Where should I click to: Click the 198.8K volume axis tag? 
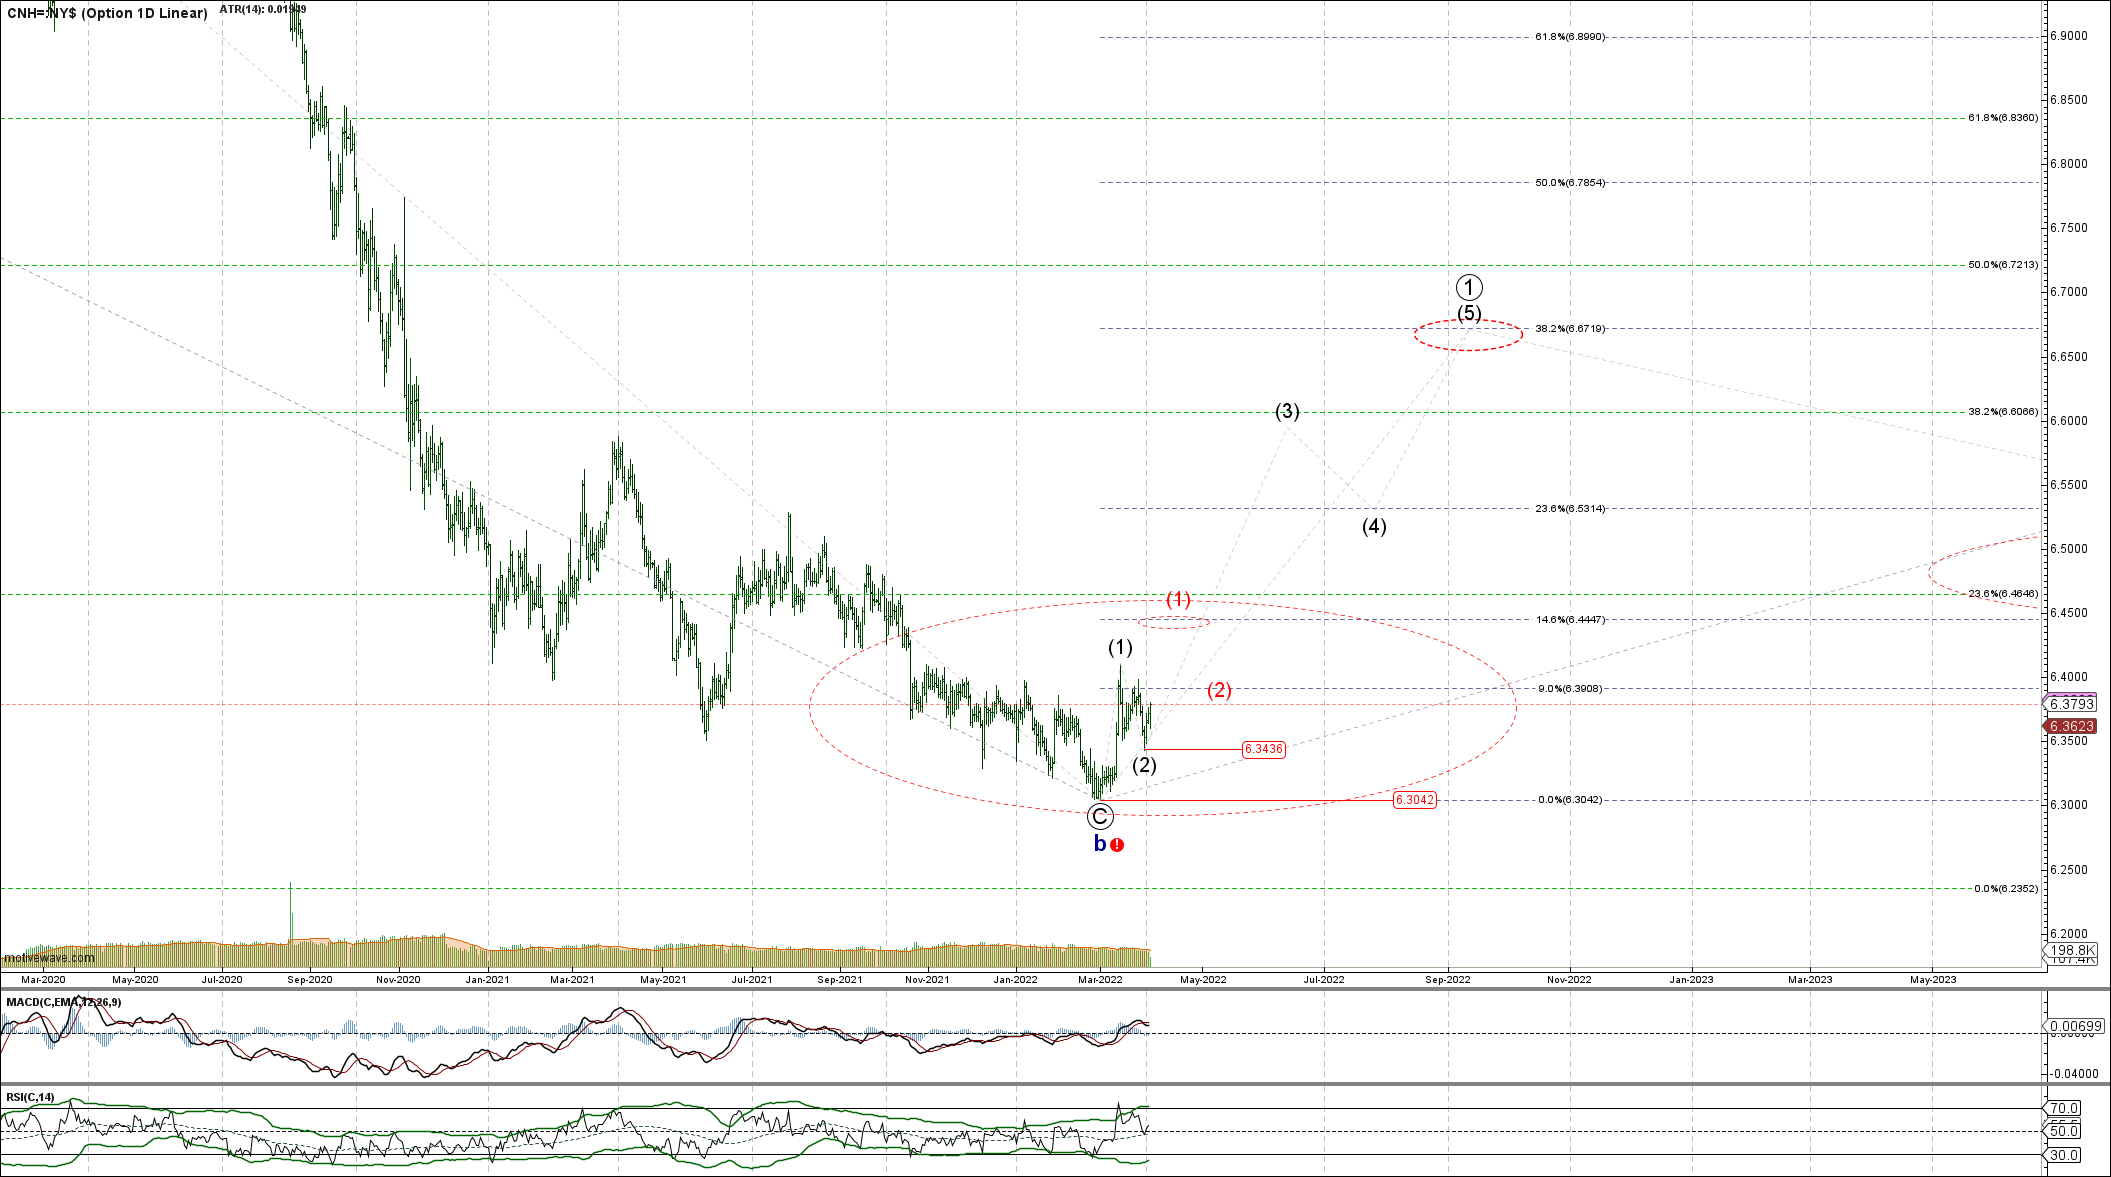pyautogui.click(x=2072, y=950)
